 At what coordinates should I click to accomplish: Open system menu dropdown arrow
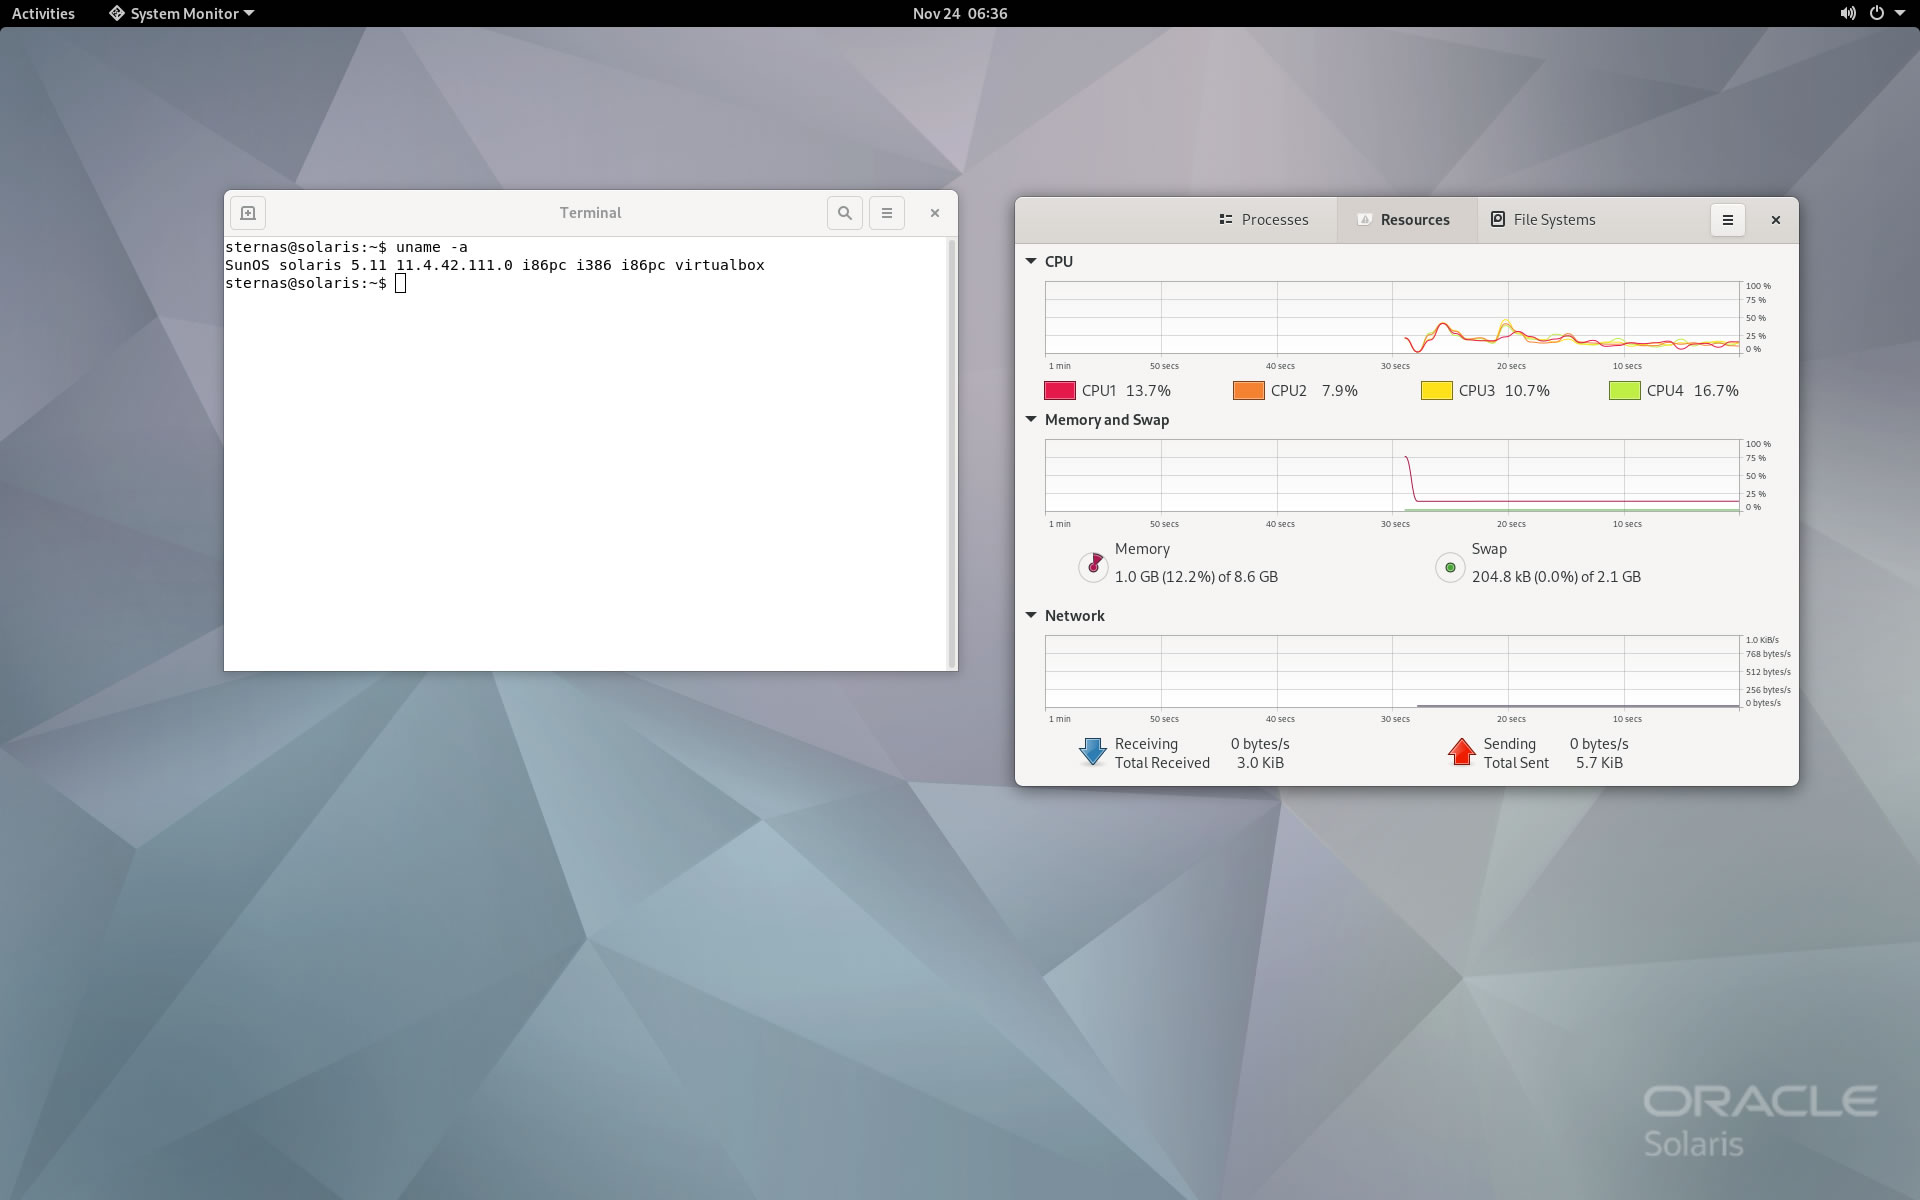pyautogui.click(x=1900, y=13)
